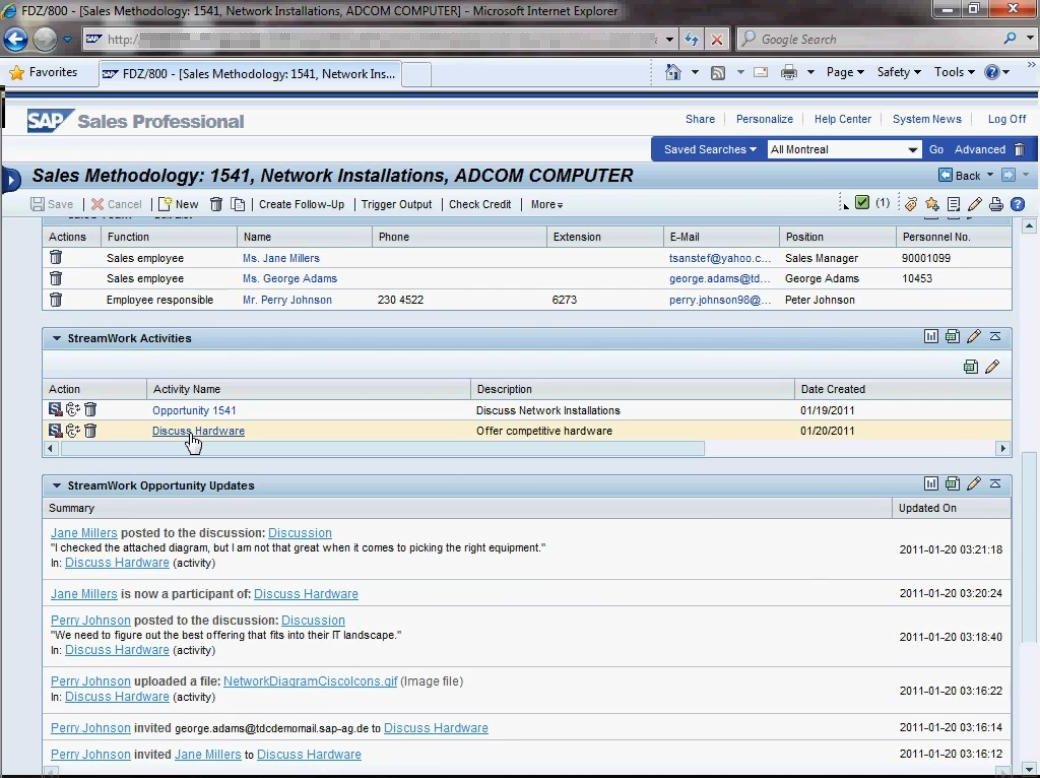Click the pencil personalize icon in page toolbar
Viewport: 1040px width, 778px height.
tap(974, 204)
